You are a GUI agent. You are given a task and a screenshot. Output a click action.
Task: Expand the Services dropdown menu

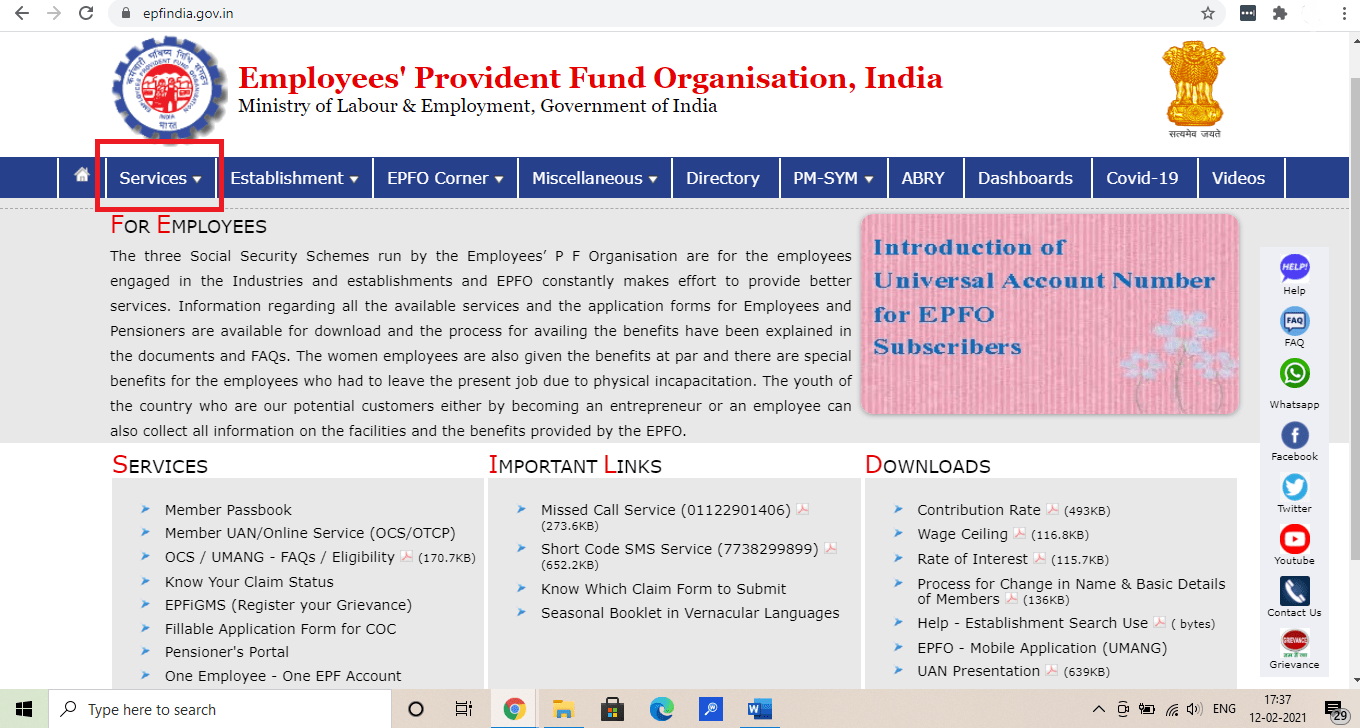(x=159, y=177)
